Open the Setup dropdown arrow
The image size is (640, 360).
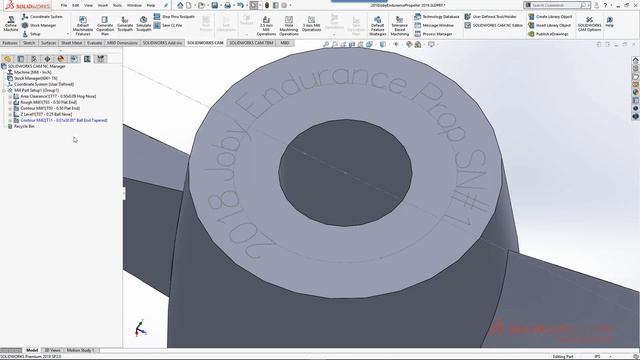[67, 34]
